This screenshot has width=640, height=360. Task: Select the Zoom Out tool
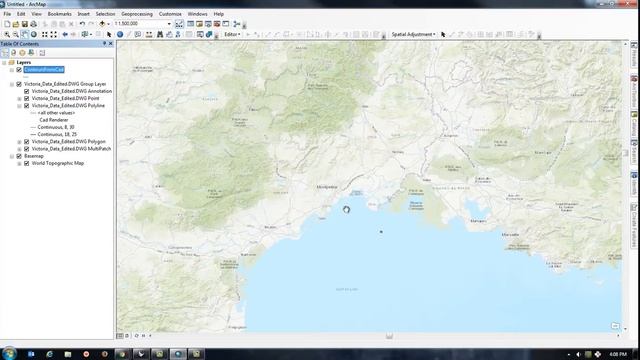(16, 35)
